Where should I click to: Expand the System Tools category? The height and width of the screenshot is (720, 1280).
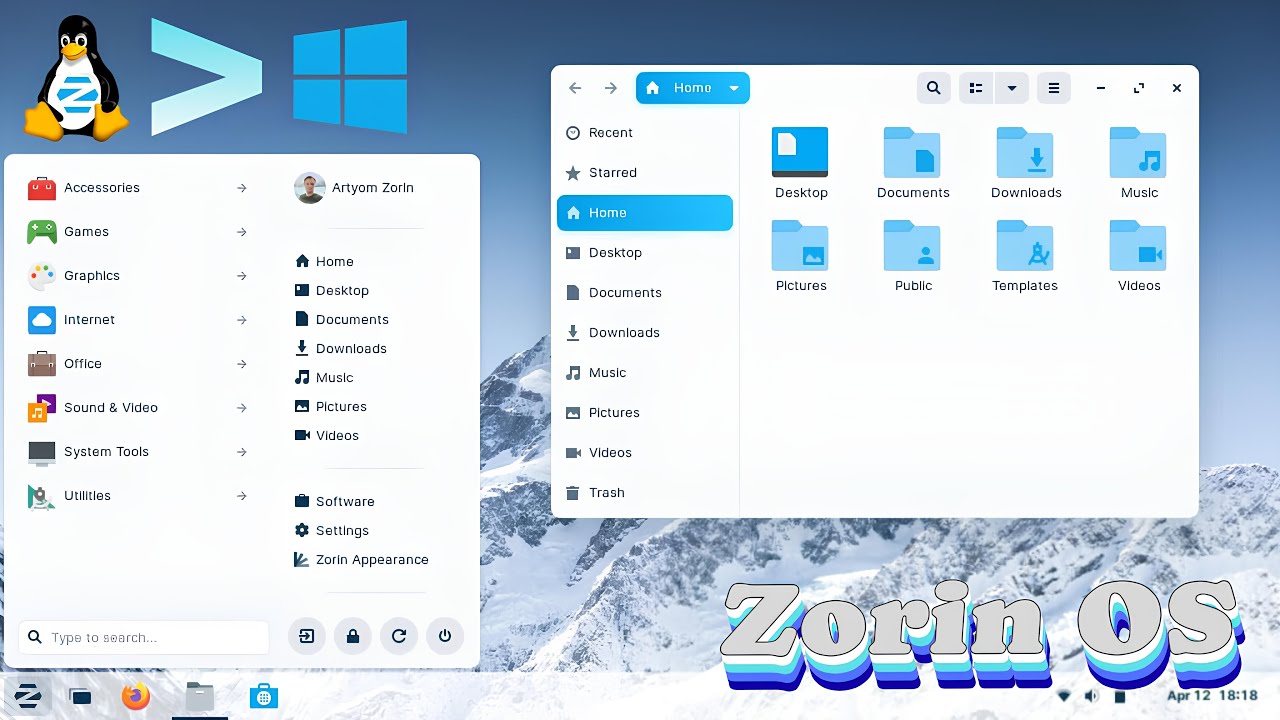[138, 451]
